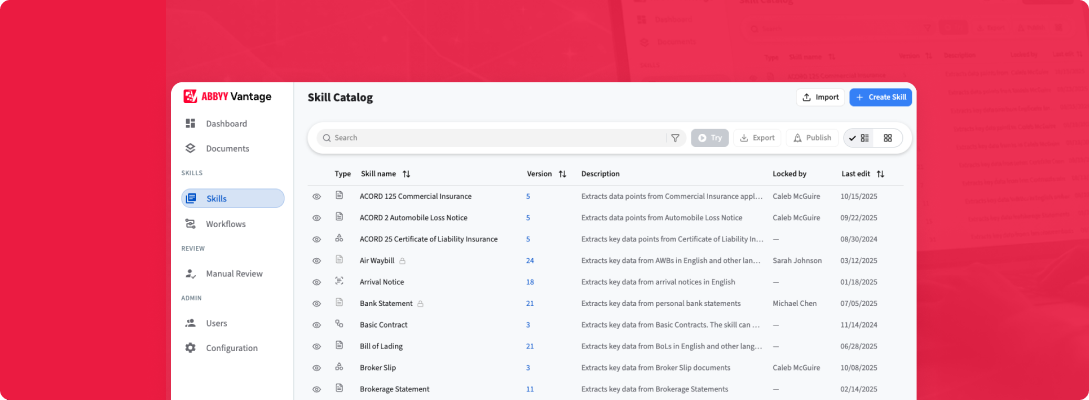Toggle eye icon for Bill of Lading
This screenshot has width=1089, height=400.
pos(316,347)
